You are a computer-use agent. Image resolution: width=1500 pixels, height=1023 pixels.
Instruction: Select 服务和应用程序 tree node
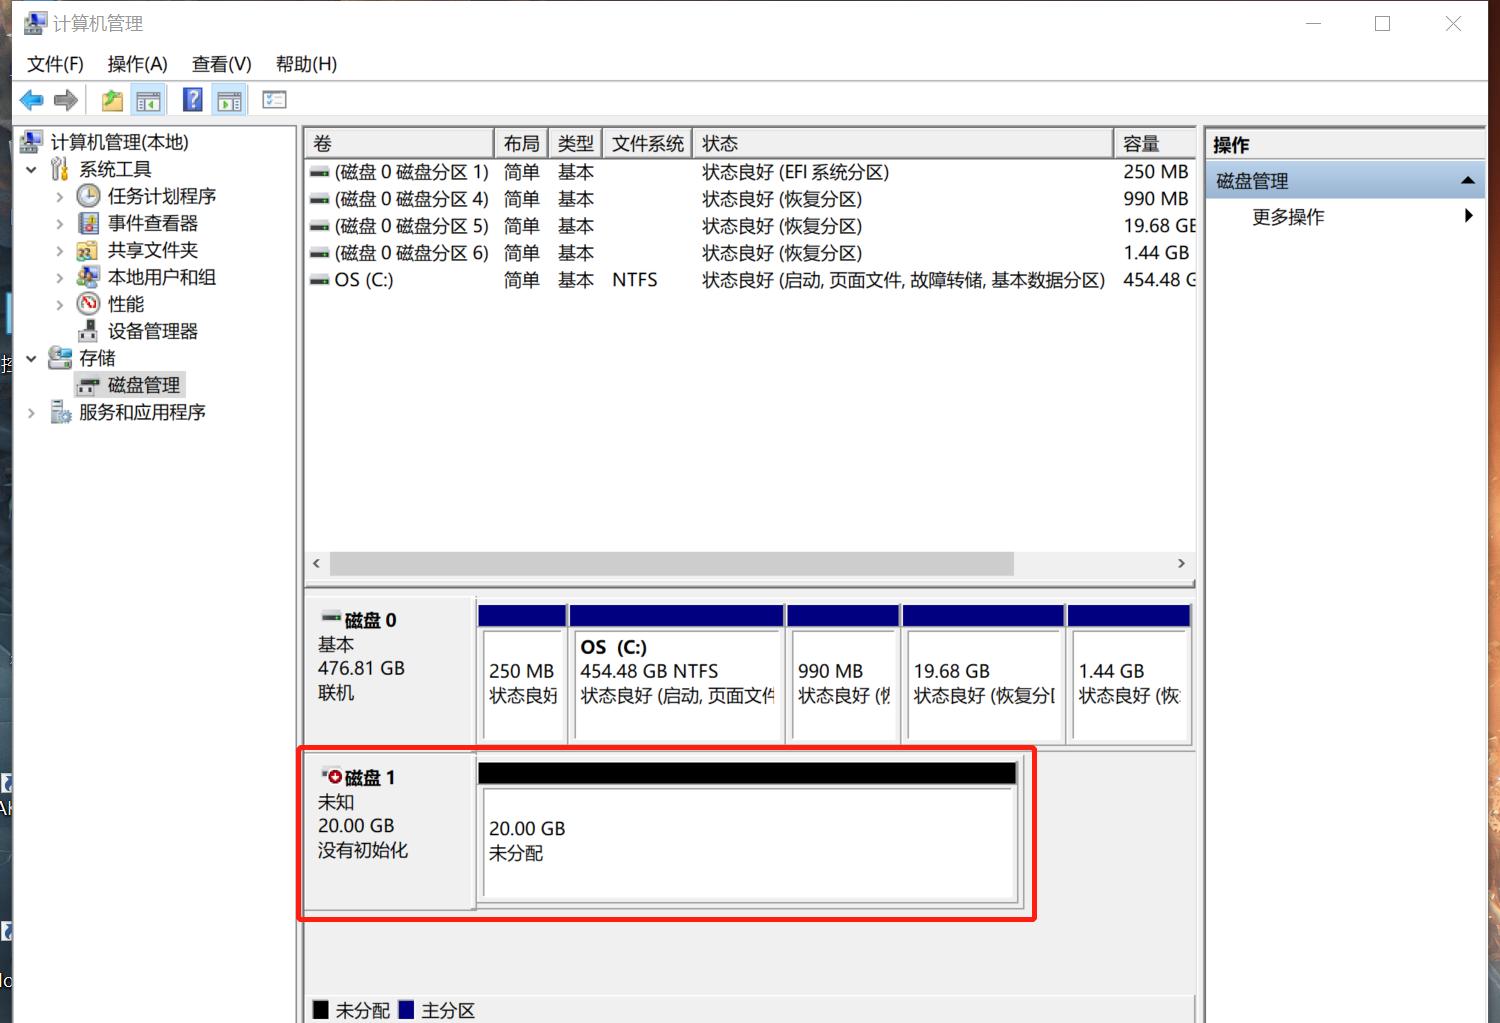(x=142, y=412)
